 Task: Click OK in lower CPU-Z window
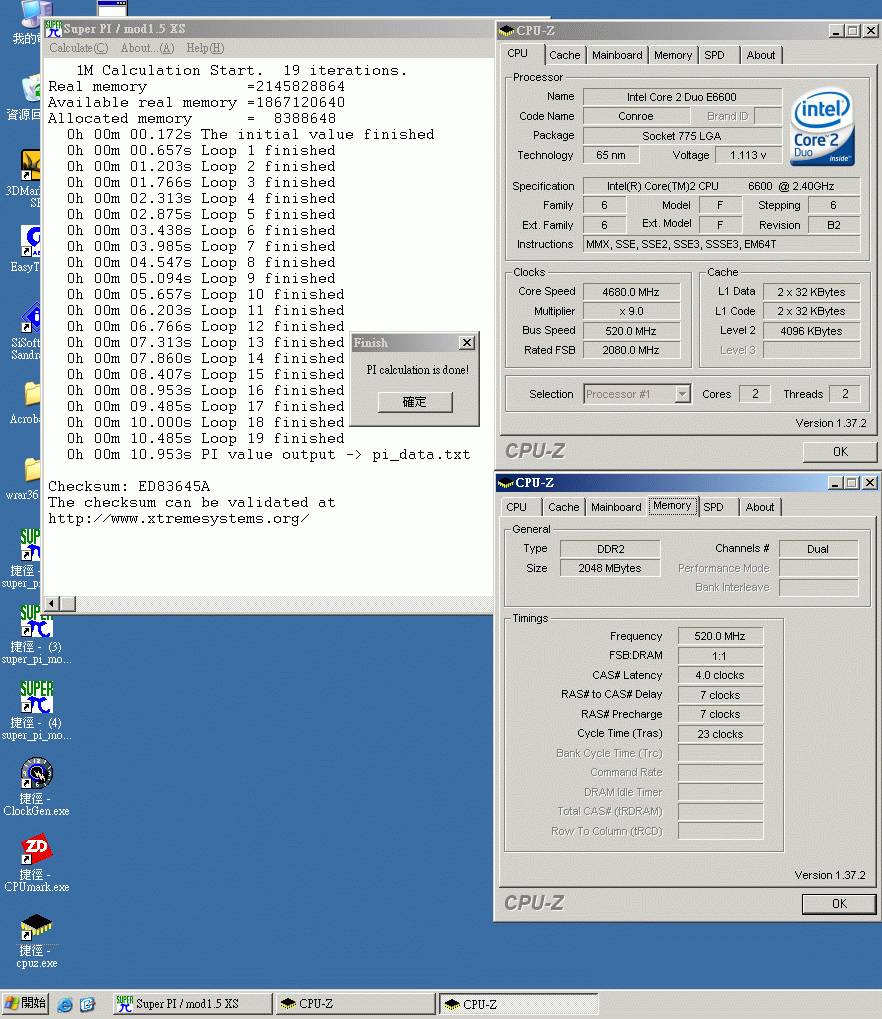pos(839,904)
